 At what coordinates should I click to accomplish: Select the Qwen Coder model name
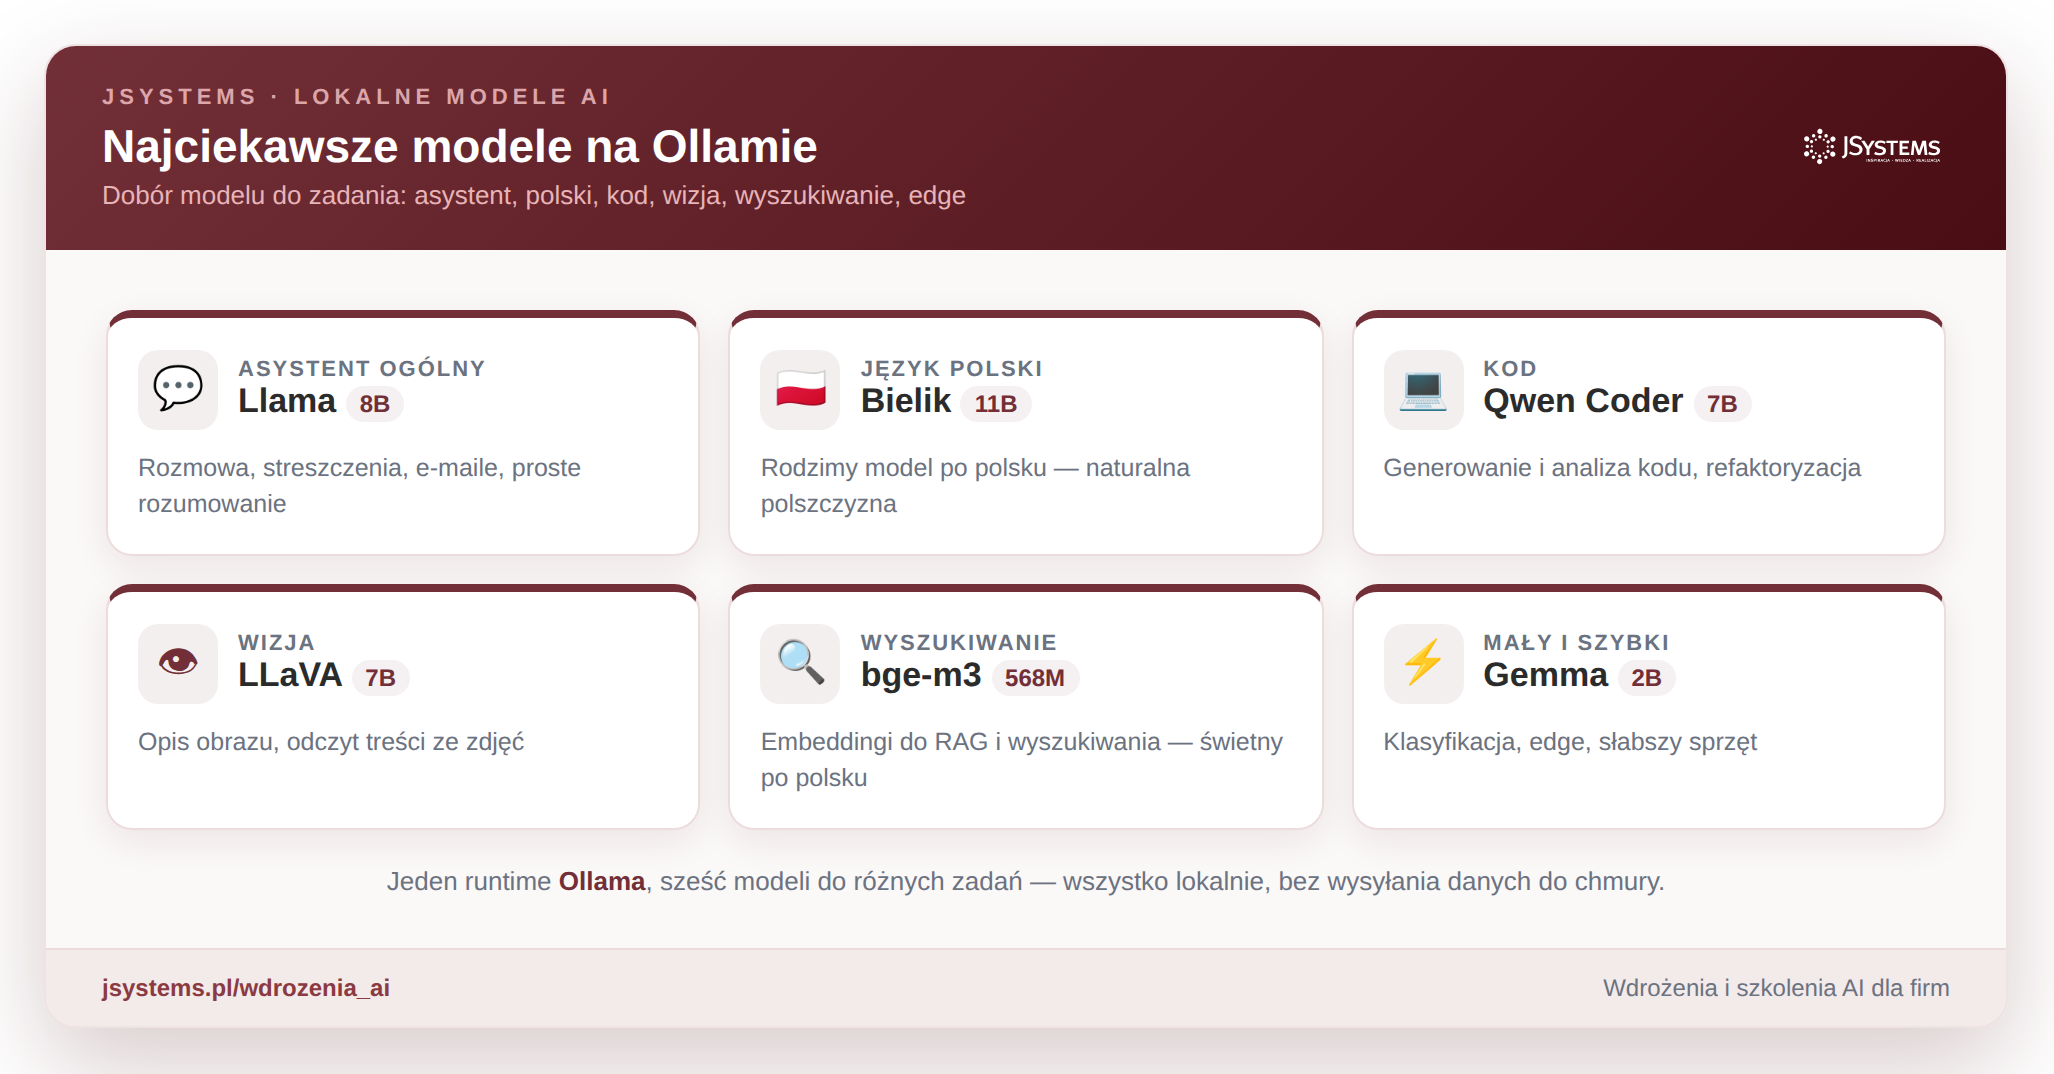coord(1583,401)
